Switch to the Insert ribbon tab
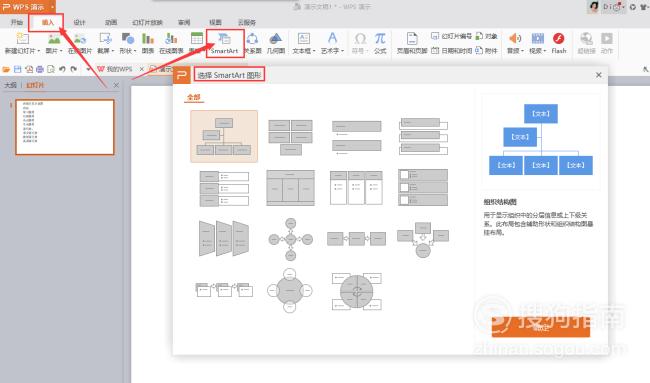 point(48,22)
